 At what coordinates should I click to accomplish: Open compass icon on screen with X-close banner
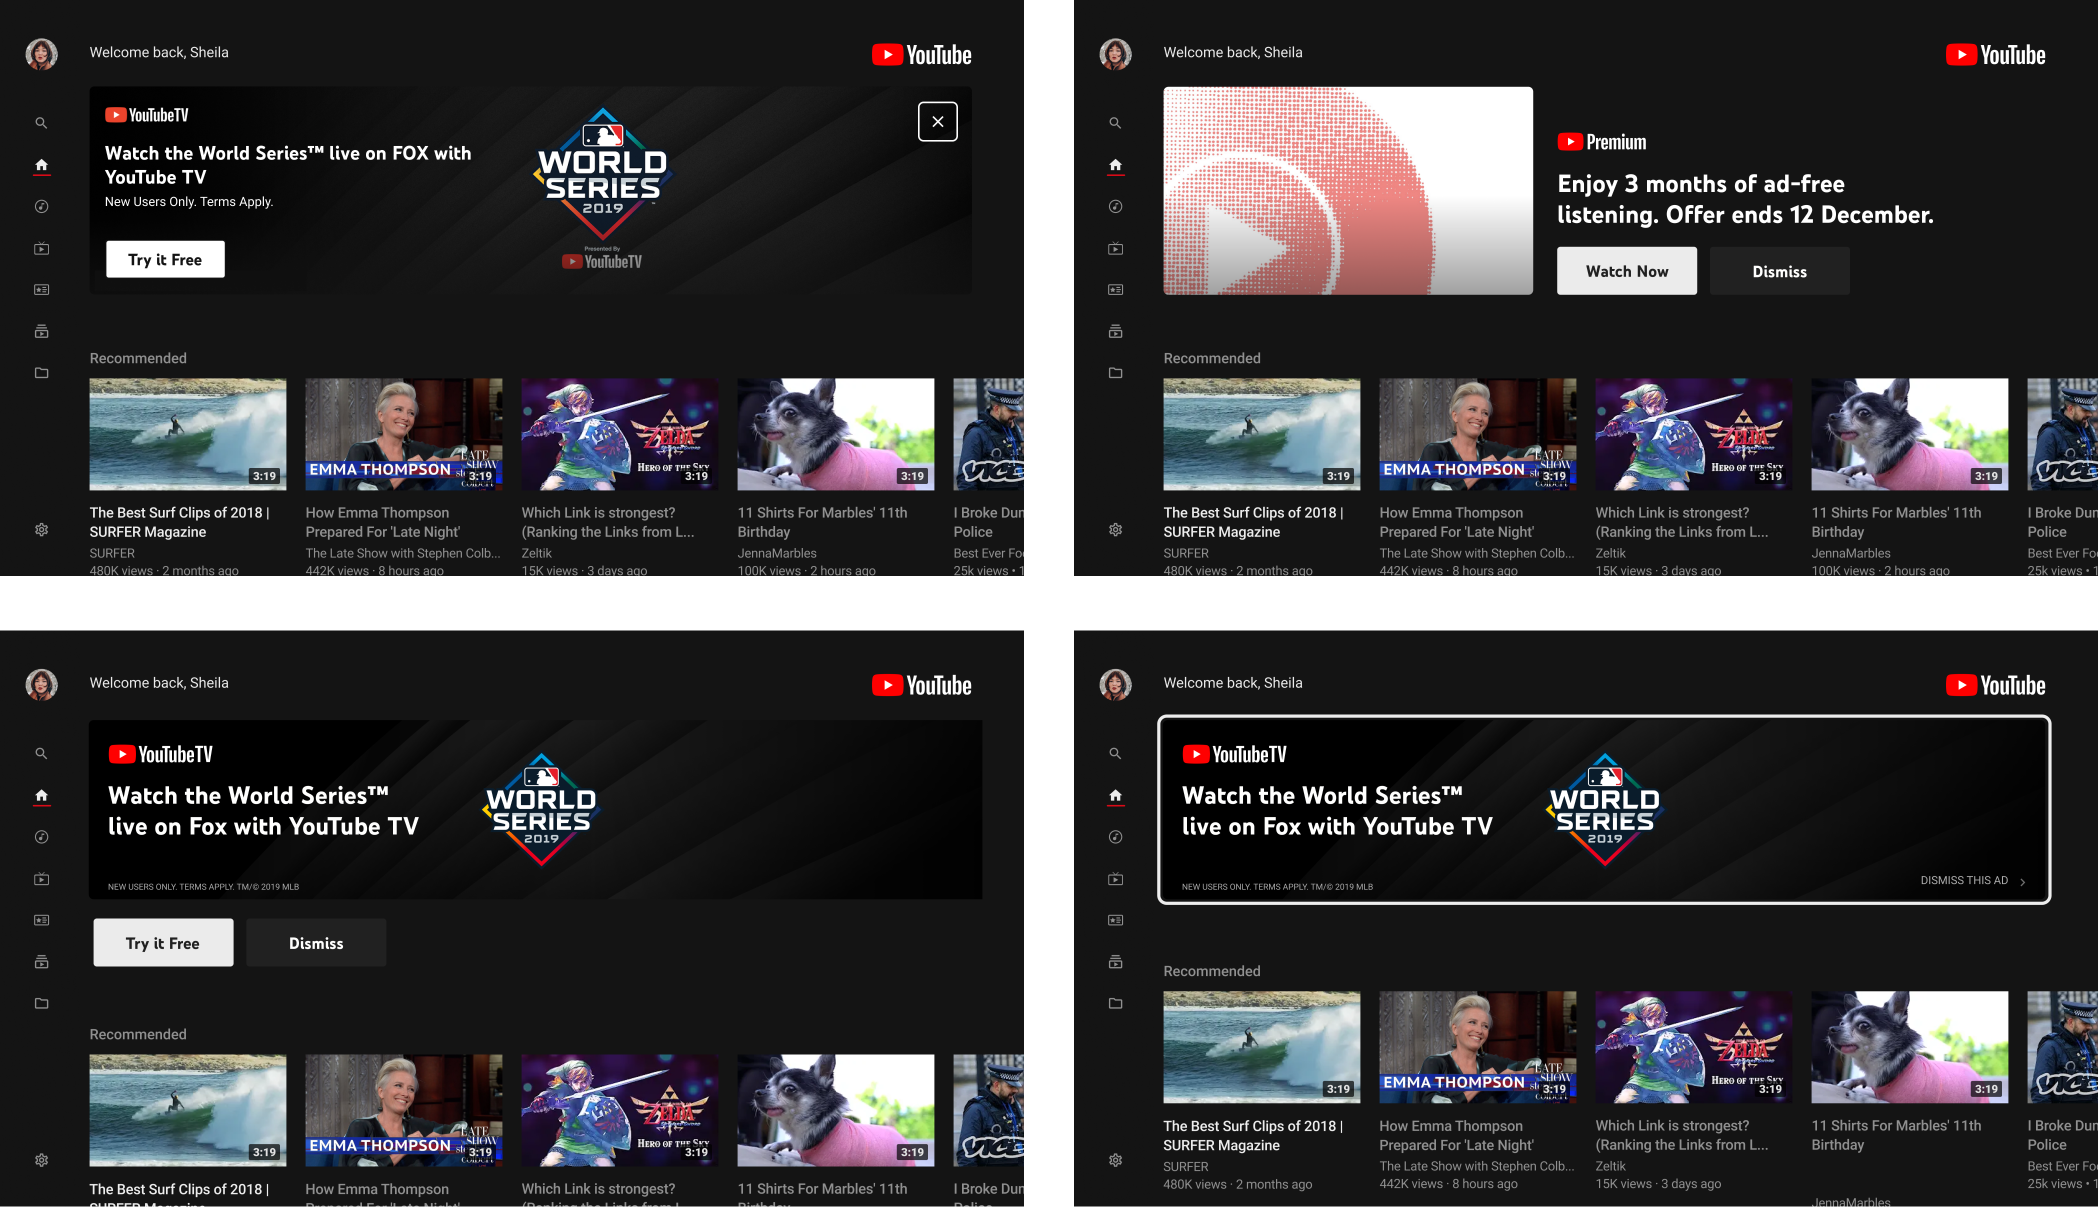[41, 207]
